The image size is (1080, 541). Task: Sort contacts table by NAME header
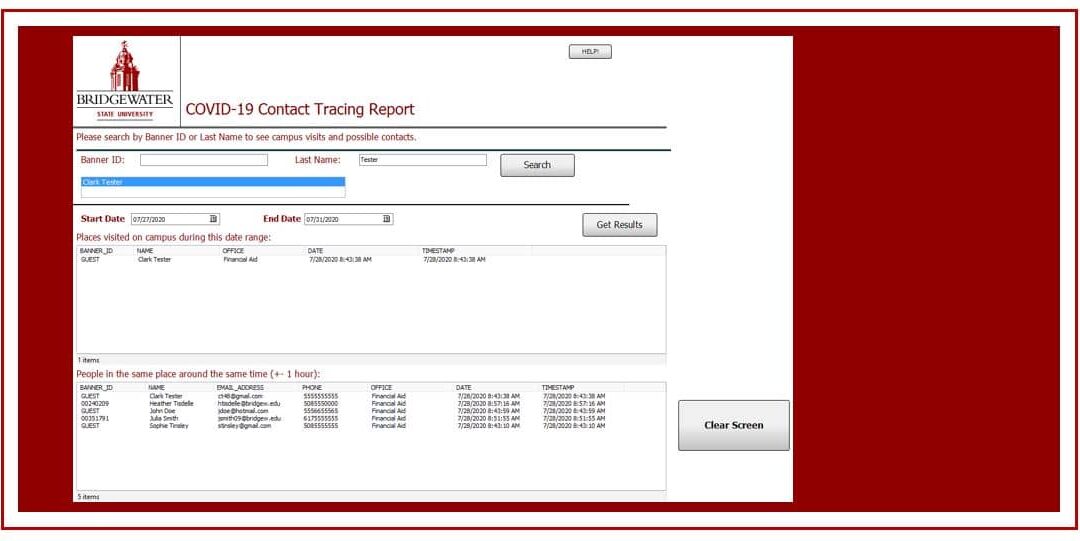[x=156, y=387]
